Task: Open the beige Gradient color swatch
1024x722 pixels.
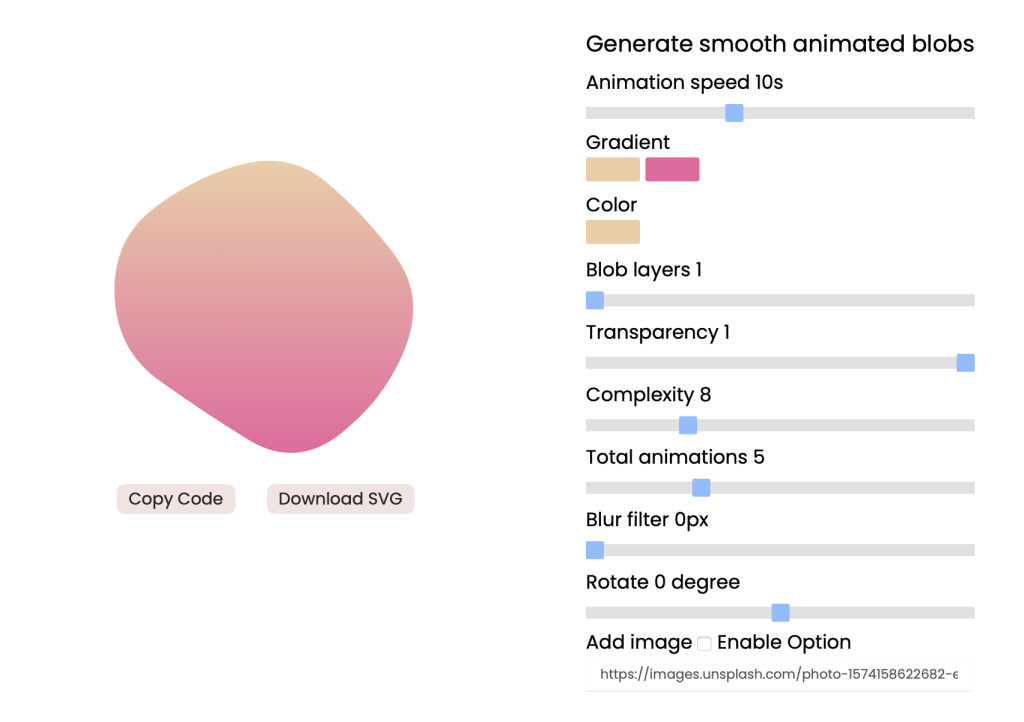Action: tap(613, 170)
